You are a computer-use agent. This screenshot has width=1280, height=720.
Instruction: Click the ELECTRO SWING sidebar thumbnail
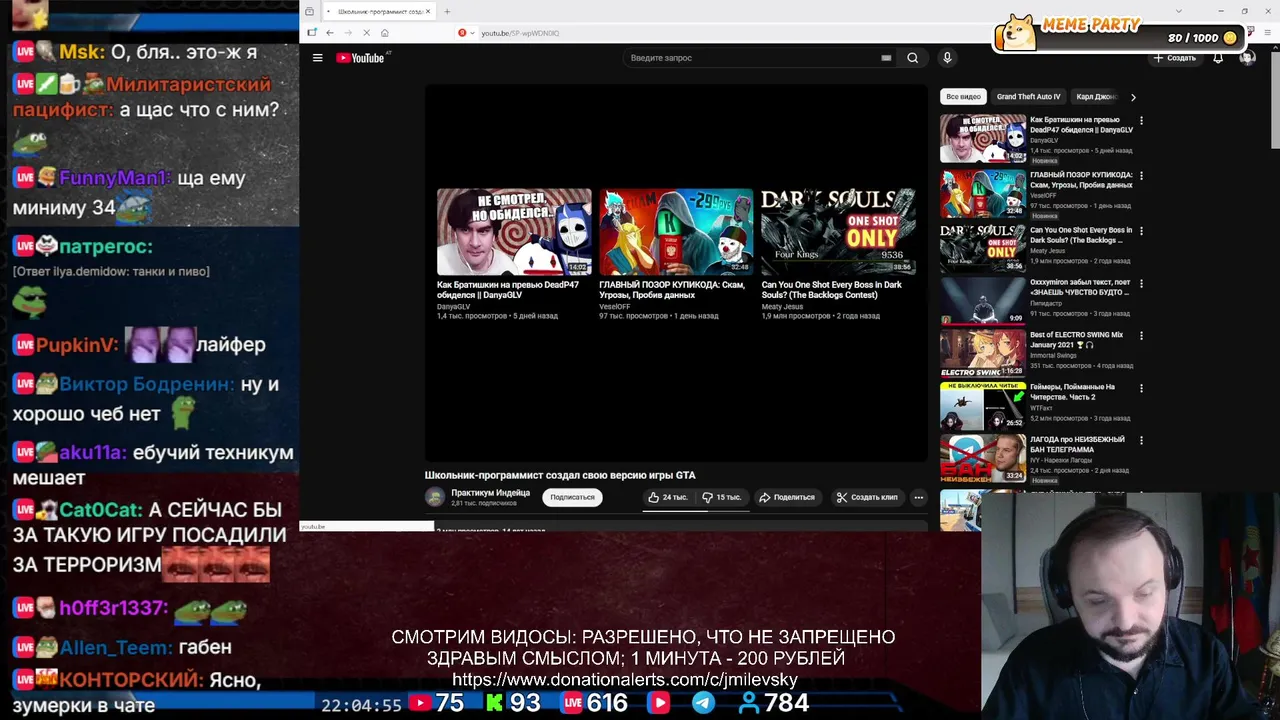click(982, 353)
